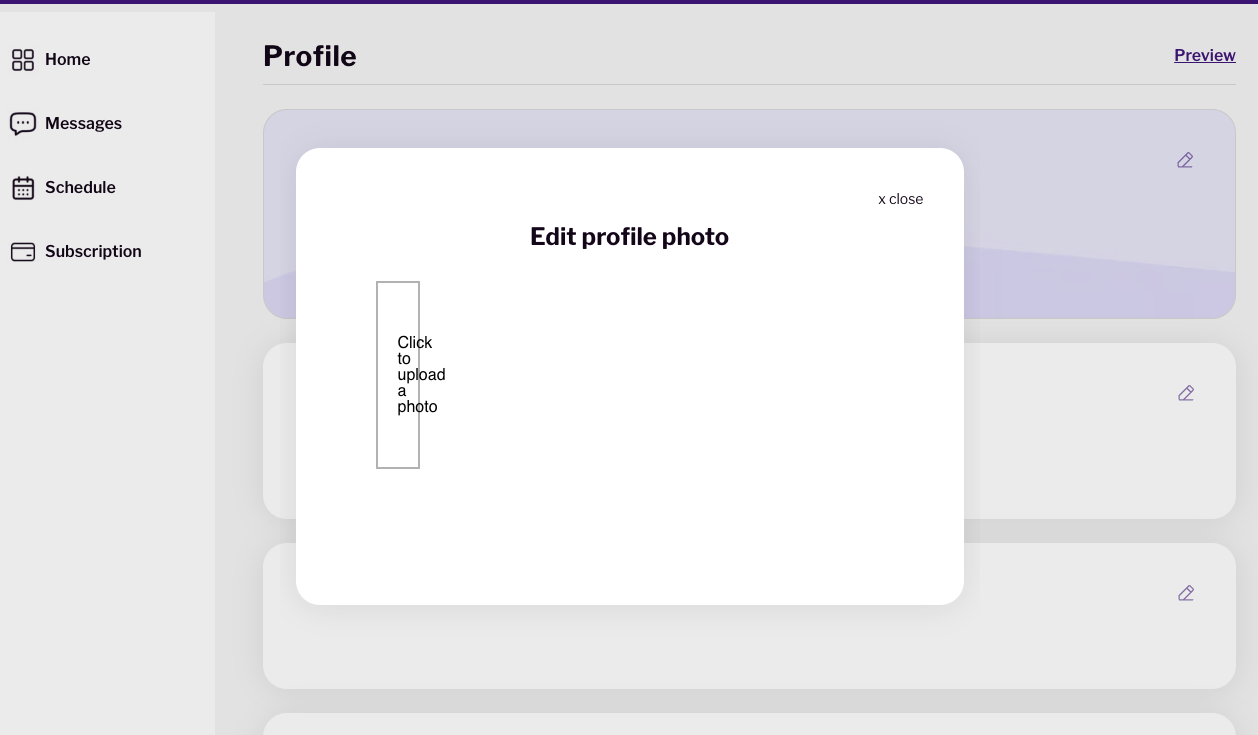Viewport: 1258px width, 735px height.
Task: Select the Schedule label in the sidebar
Action: click(x=80, y=188)
